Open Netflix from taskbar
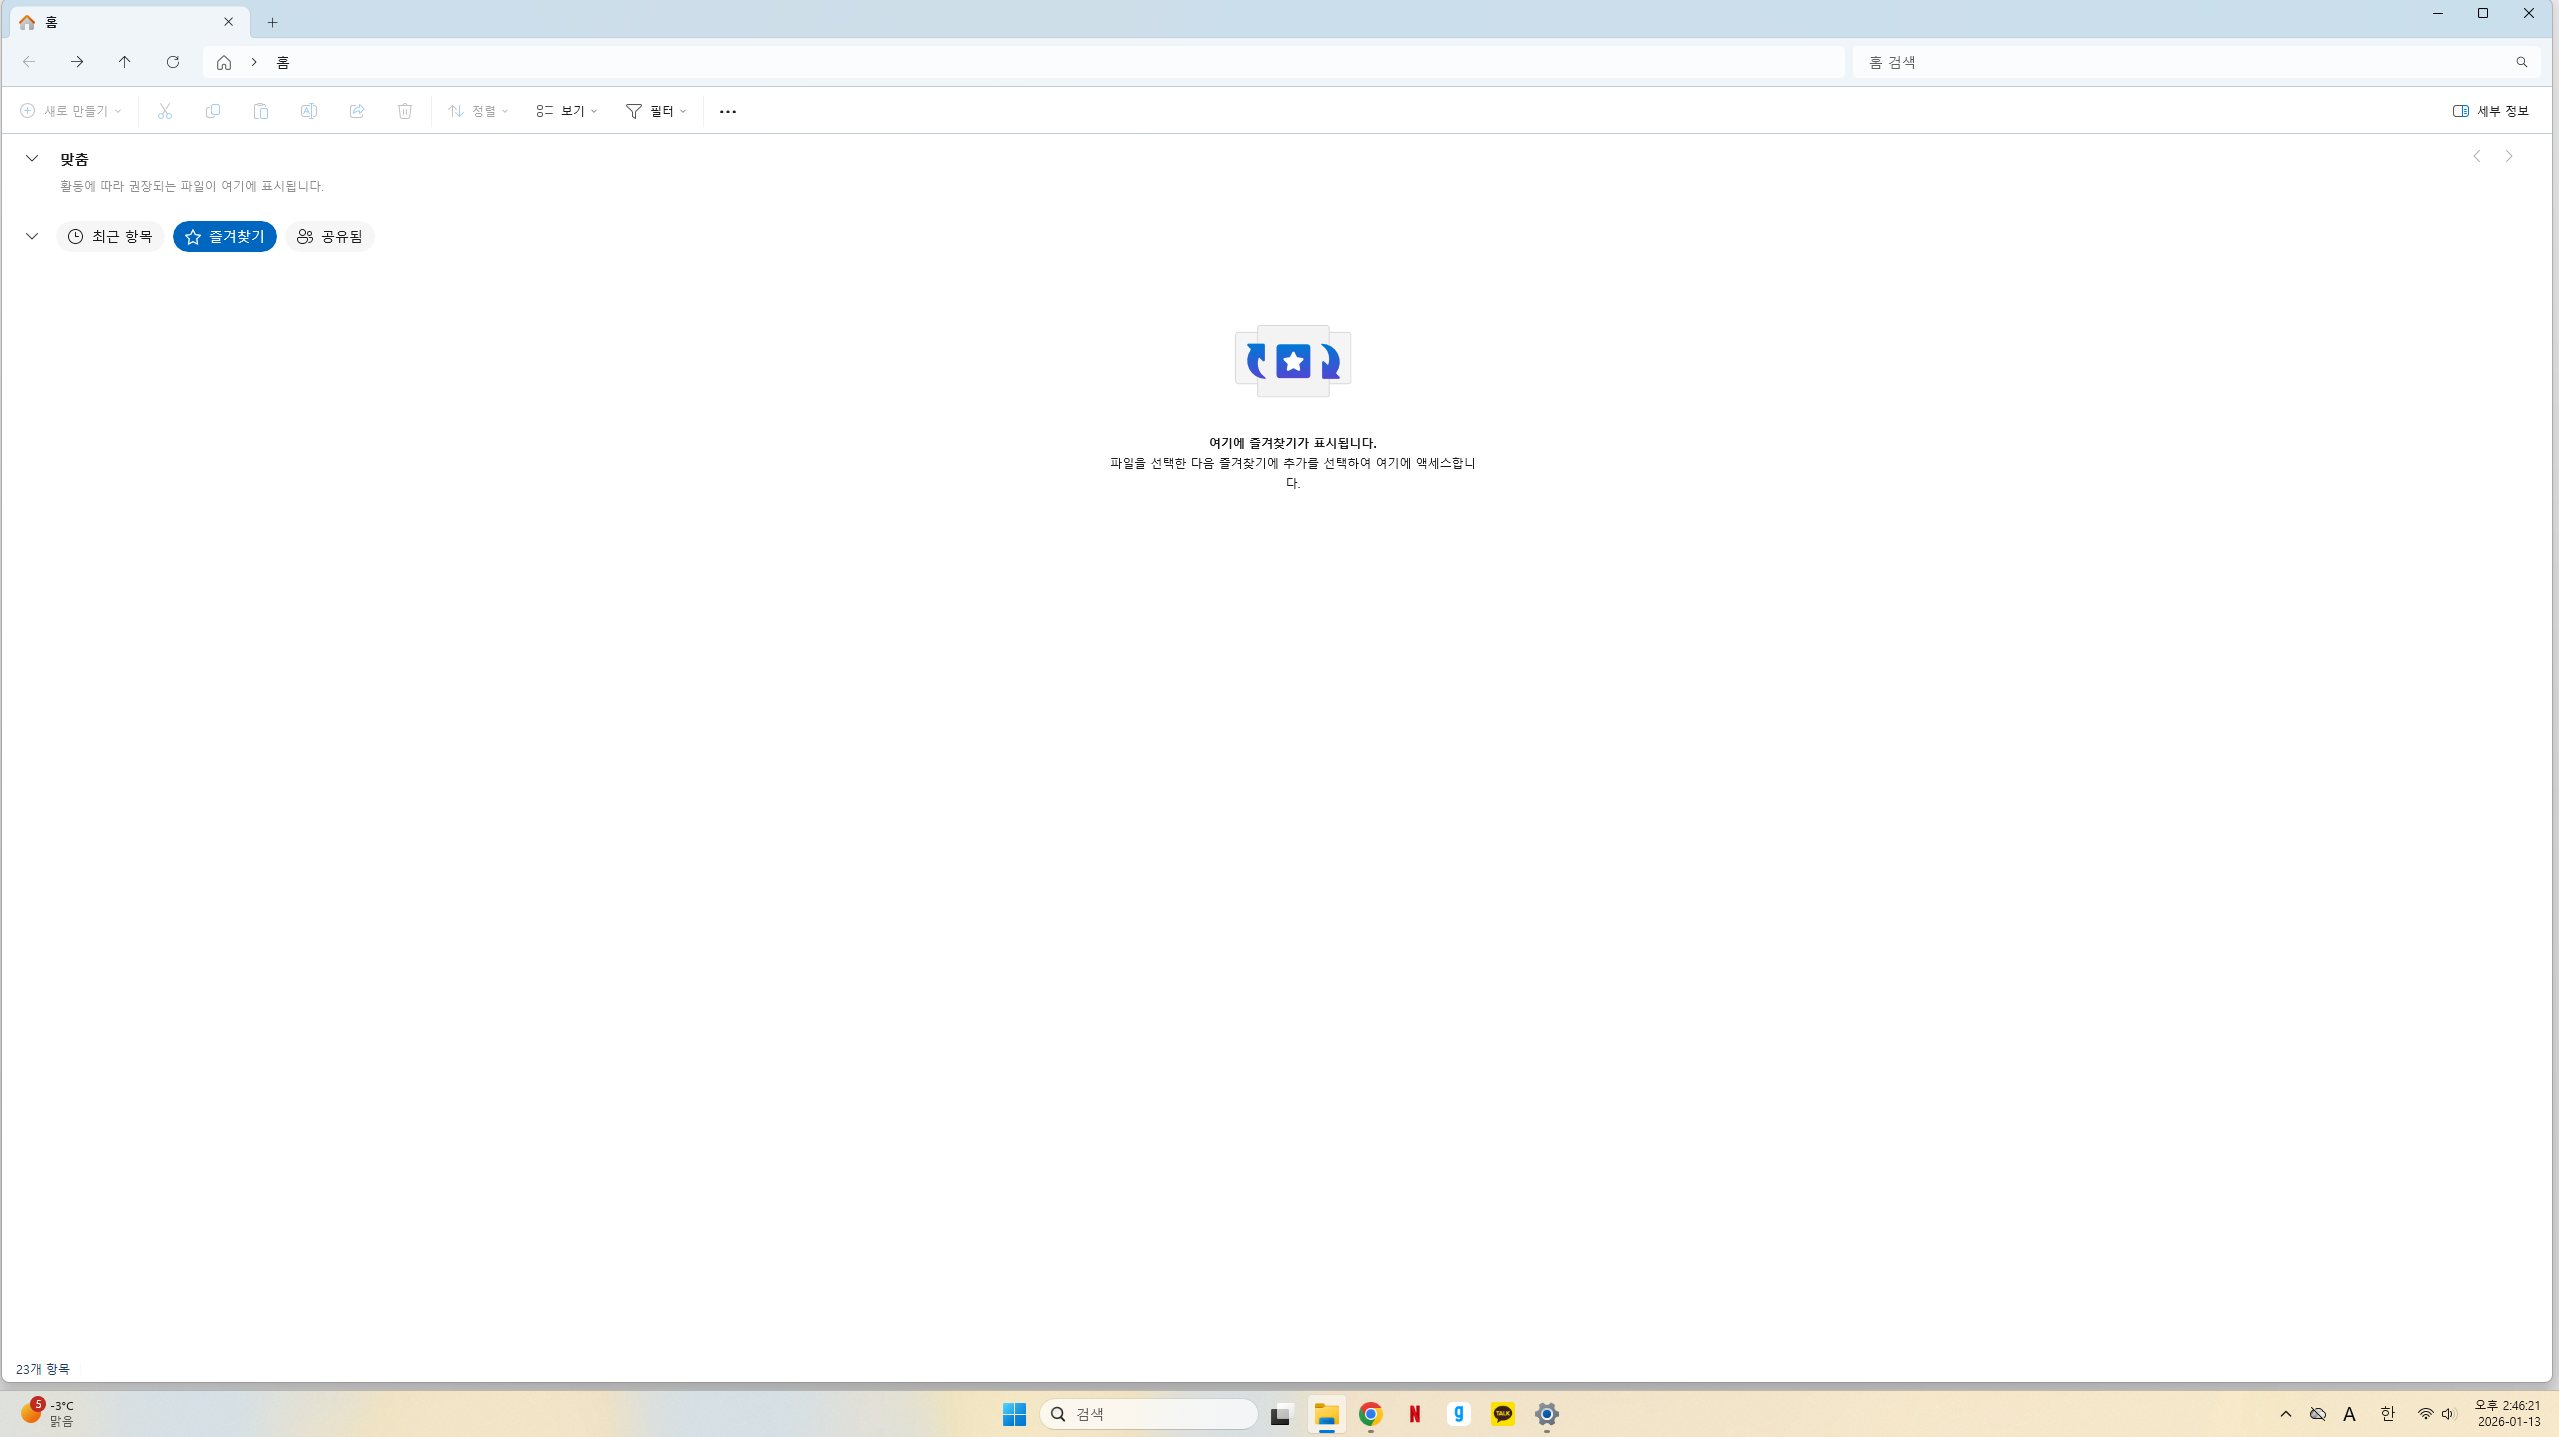The height and width of the screenshot is (1437, 2559). click(x=1414, y=1414)
